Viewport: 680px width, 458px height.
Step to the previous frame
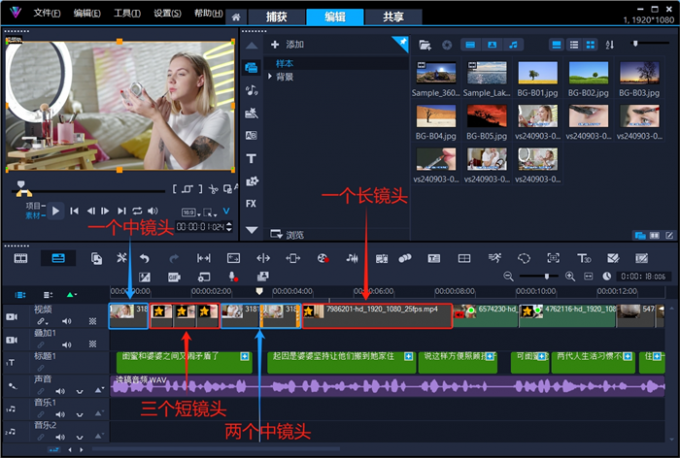(91, 211)
